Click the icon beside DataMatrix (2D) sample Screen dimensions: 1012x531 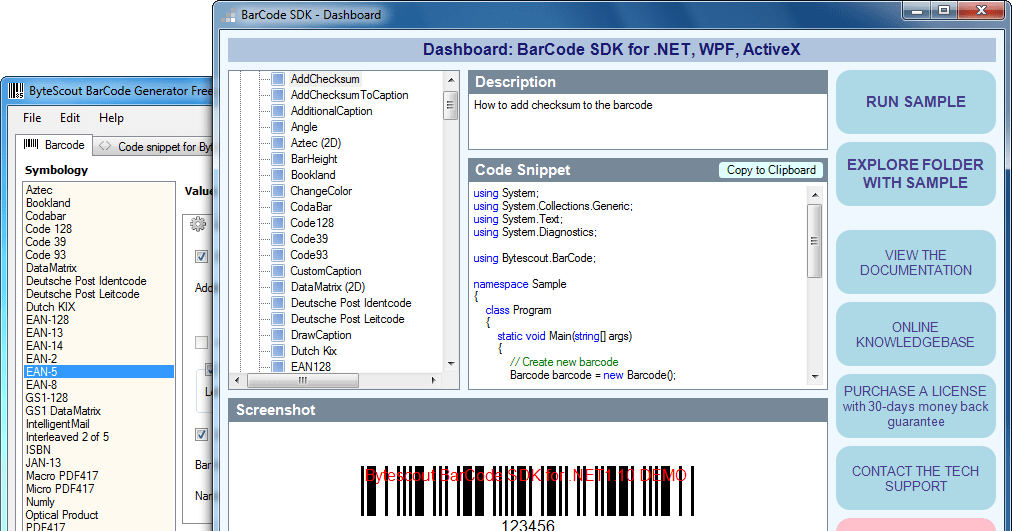278,287
